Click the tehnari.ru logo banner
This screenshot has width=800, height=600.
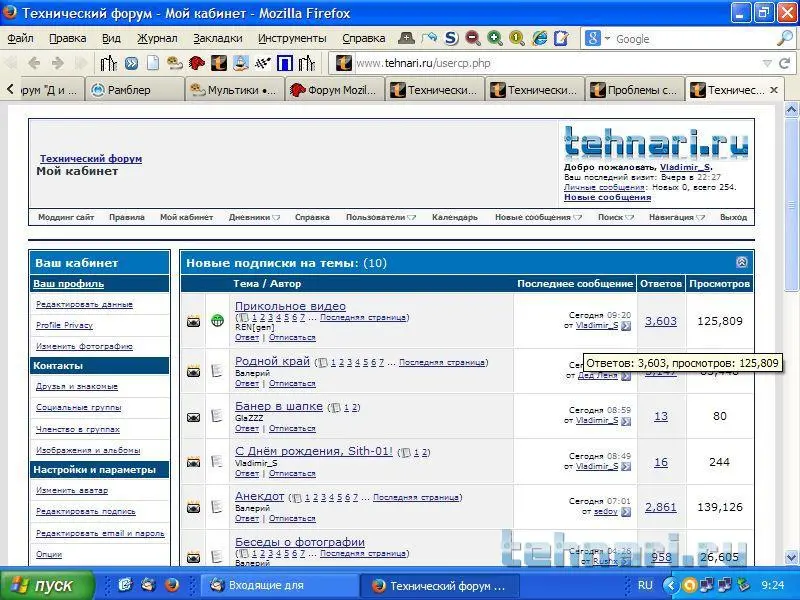click(656, 141)
